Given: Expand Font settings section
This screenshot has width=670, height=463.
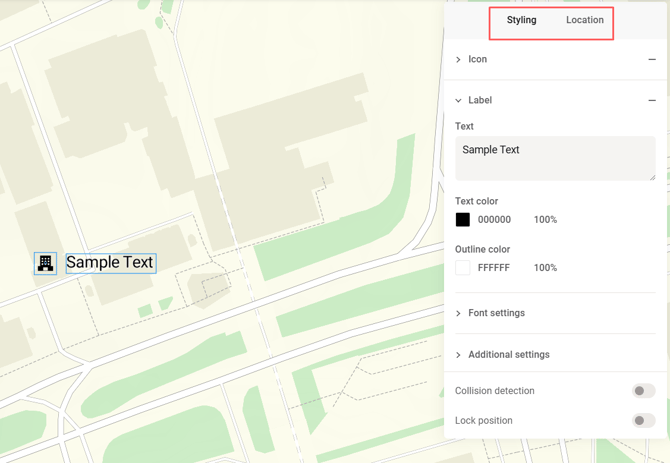Looking at the screenshot, I should [x=496, y=313].
